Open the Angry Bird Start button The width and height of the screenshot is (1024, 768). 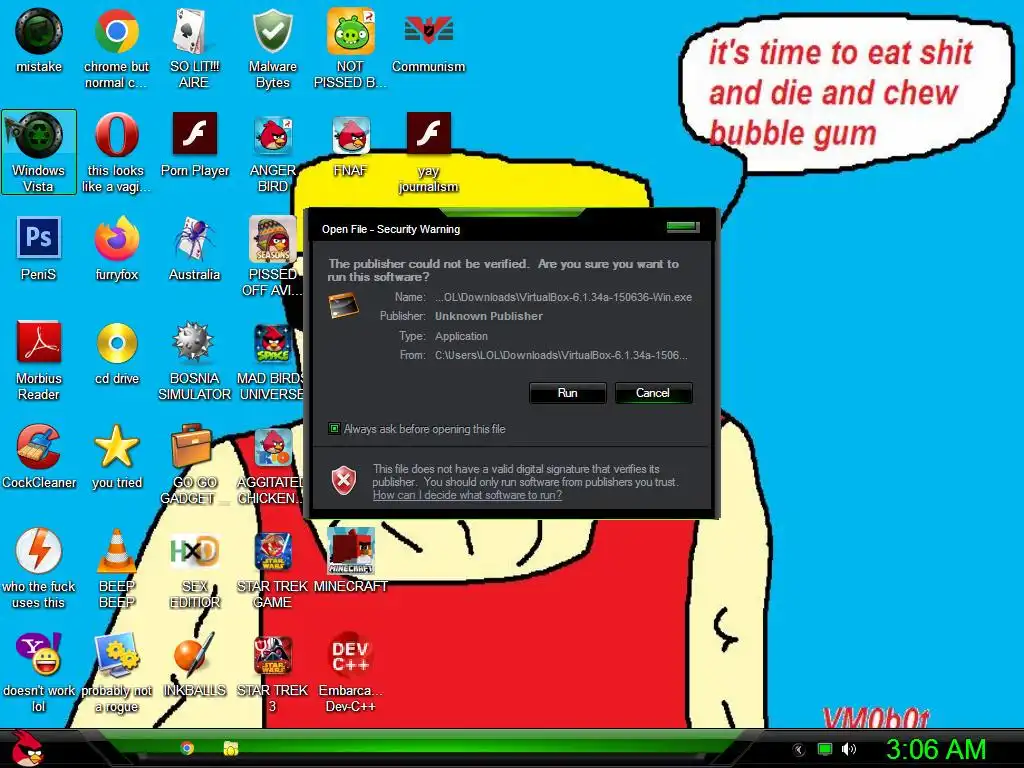click(x=26, y=748)
